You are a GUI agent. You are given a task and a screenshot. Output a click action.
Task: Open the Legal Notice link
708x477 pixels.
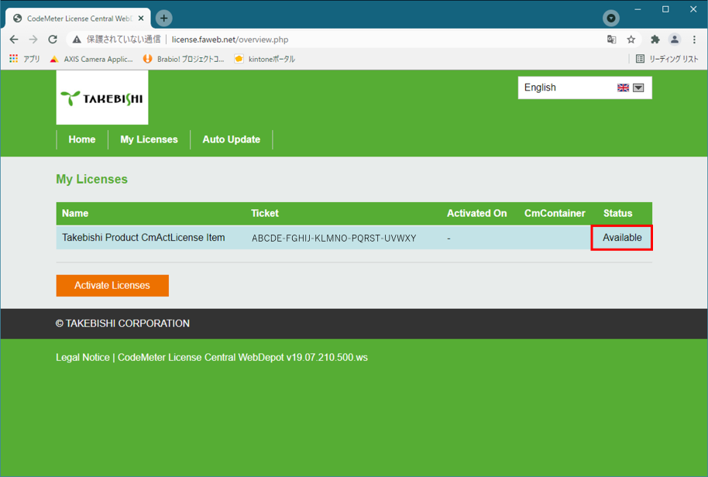click(x=83, y=357)
